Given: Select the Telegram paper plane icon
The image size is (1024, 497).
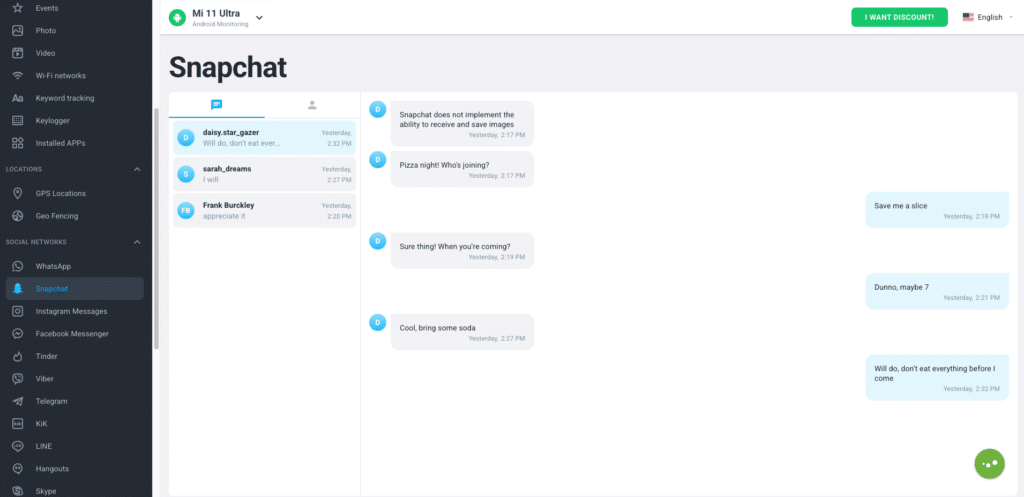Looking at the screenshot, I should coord(17,401).
